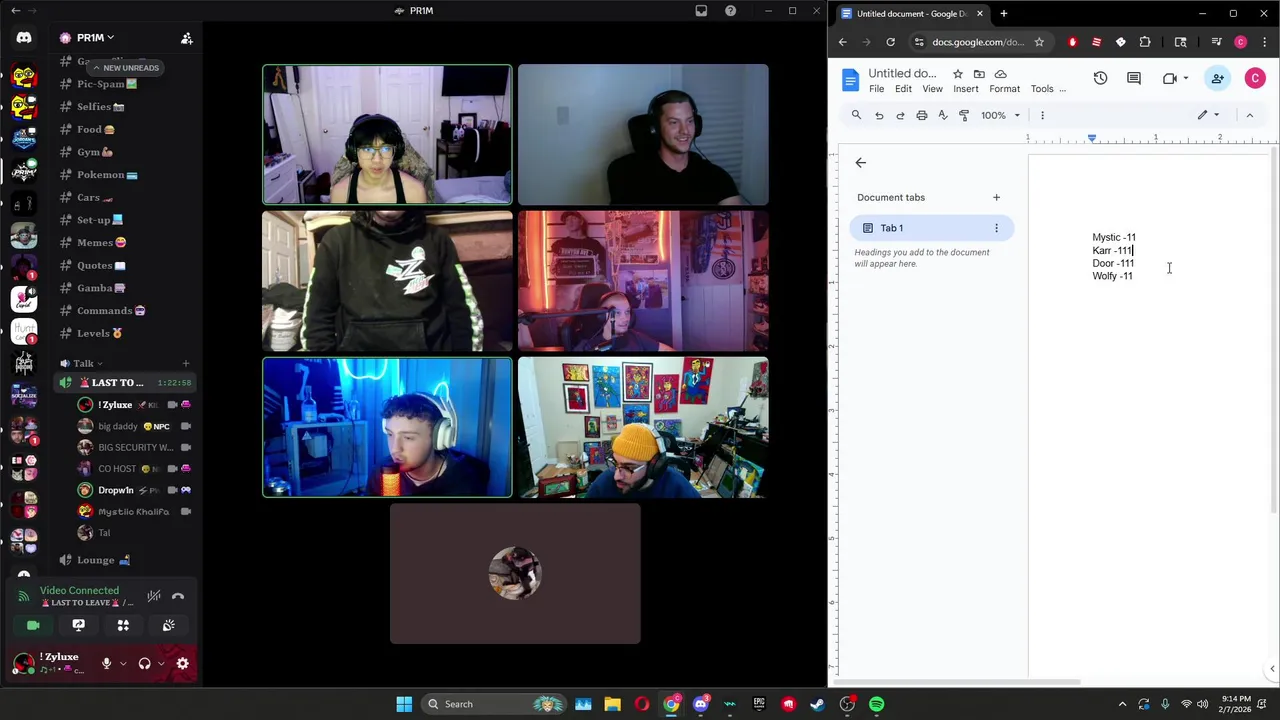Click Discord disconnect call icon
The height and width of the screenshot is (720, 1280).
(178, 596)
